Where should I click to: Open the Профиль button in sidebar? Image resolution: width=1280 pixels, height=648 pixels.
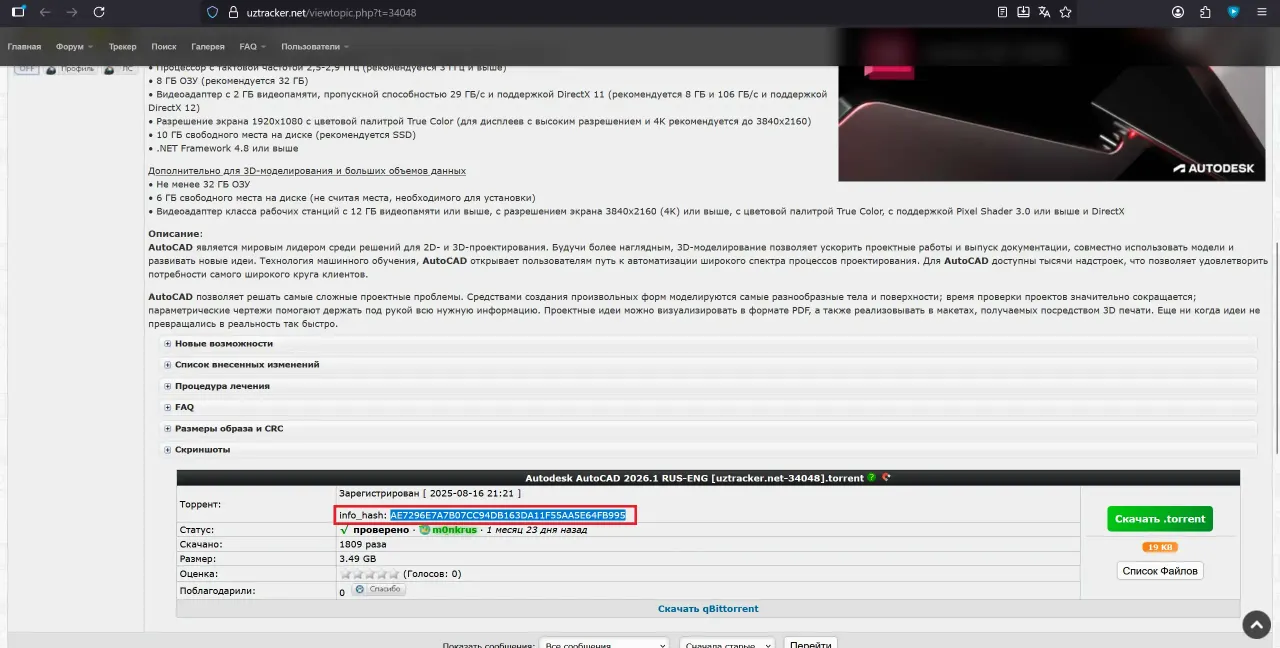(x=71, y=68)
